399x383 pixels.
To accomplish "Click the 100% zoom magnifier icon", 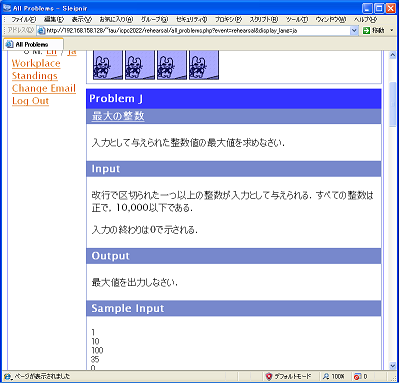I will [x=326, y=376].
